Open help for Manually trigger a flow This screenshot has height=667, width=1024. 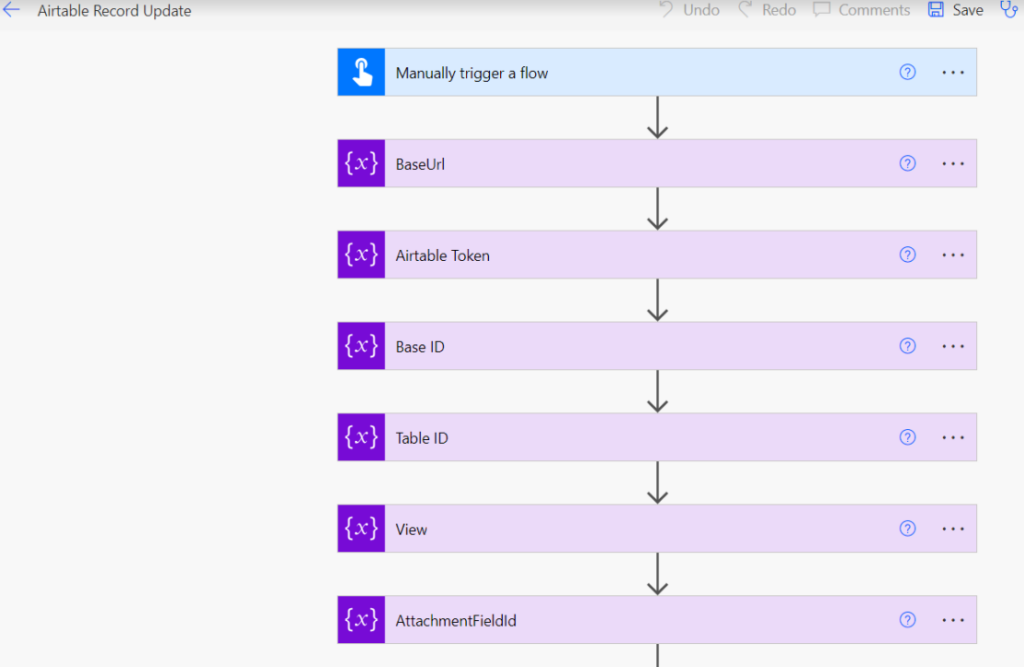[907, 72]
